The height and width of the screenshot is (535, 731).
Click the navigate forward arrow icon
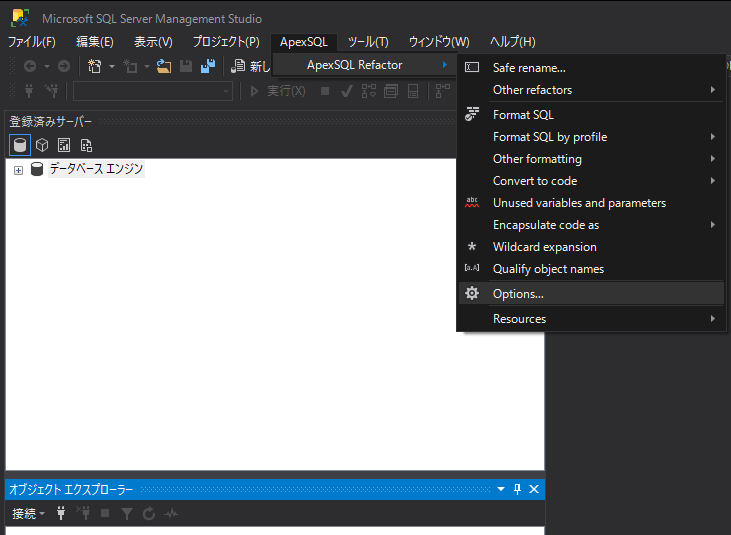click(64, 67)
